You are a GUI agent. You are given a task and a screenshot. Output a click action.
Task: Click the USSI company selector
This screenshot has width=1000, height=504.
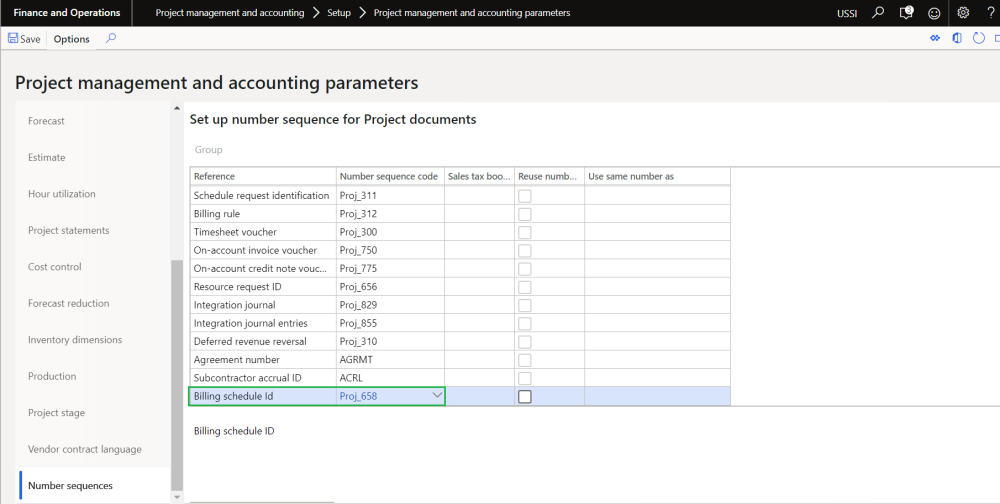pos(846,13)
